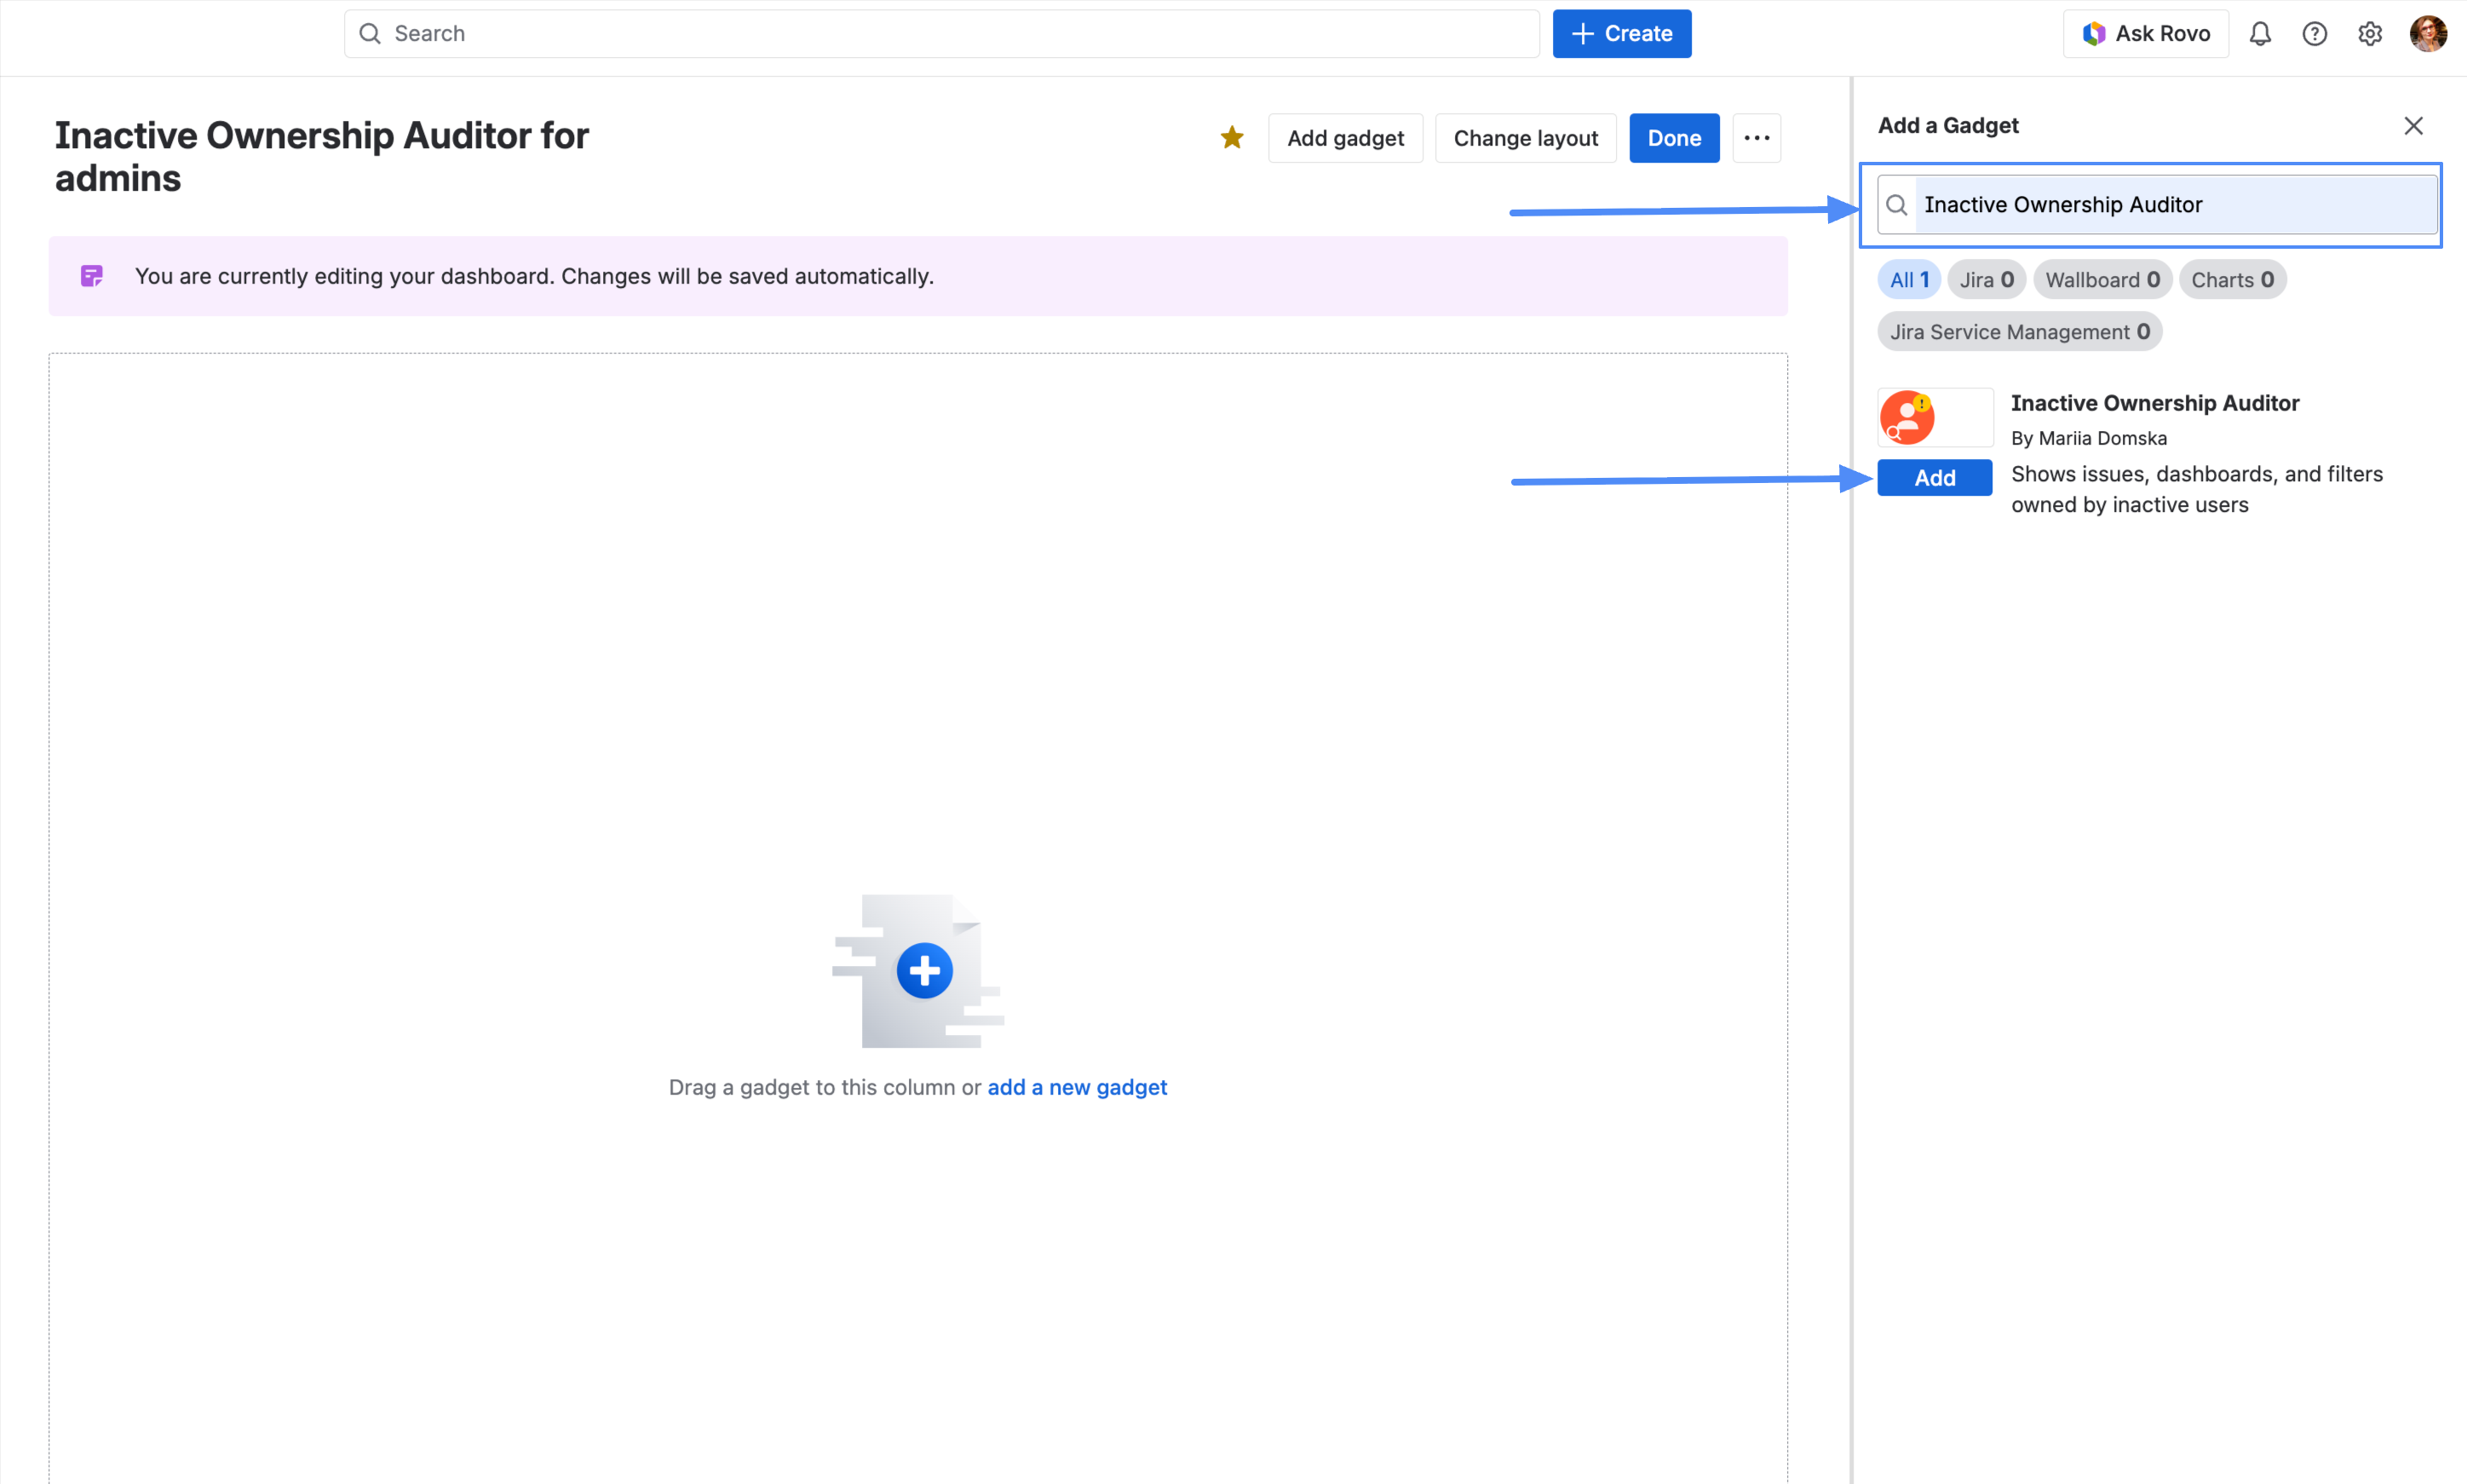The height and width of the screenshot is (1484, 2467).
Task: Click the add a new gadget link
Action: coord(1077,1087)
